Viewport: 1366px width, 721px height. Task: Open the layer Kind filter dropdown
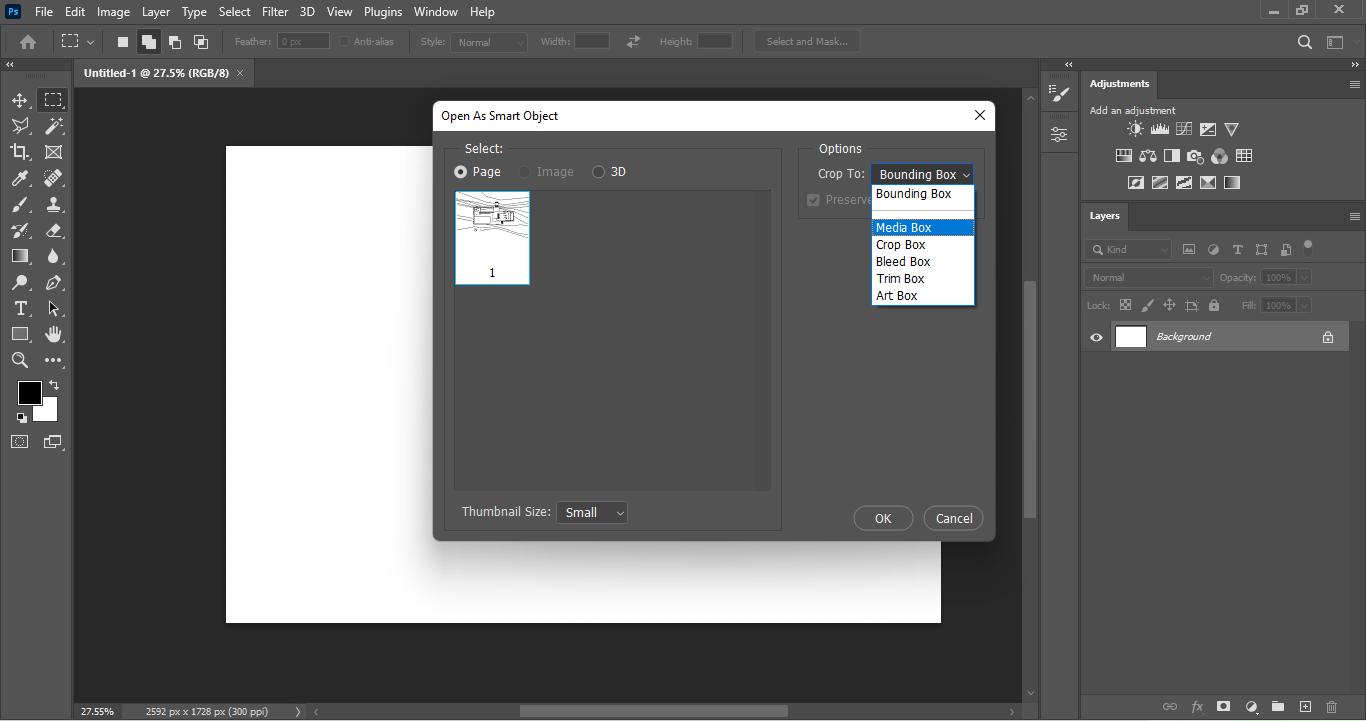[x=1129, y=250]
